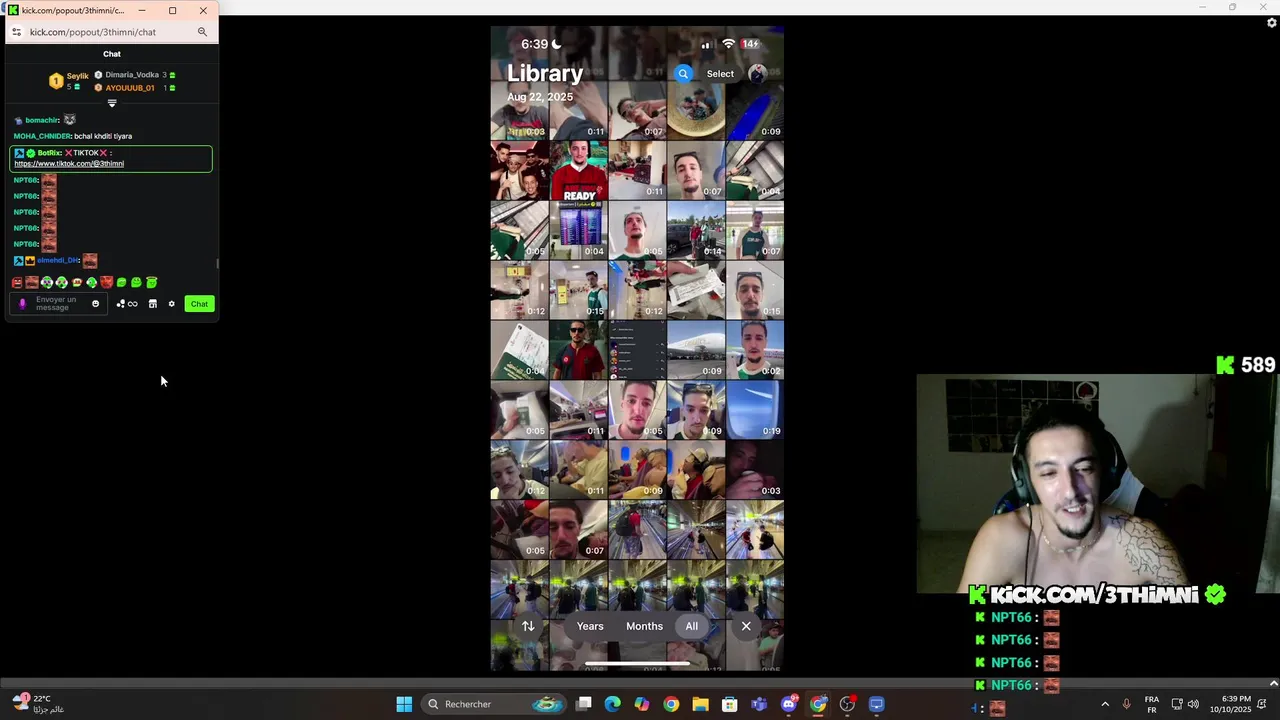Image resolution: width=1280 pixels, height=720 pixels.
Task: Open the video thumbnail labeled 0:02
Action: pos(755,350)
